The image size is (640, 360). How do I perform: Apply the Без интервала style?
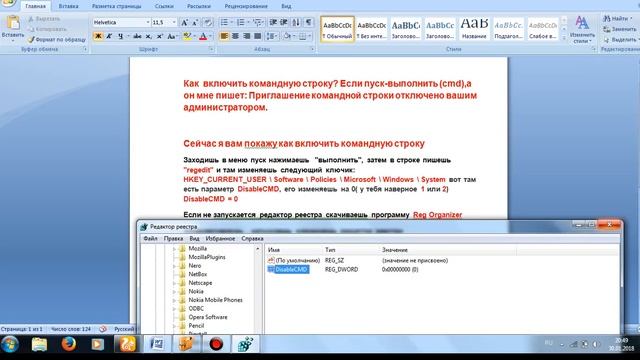(371, 29)
